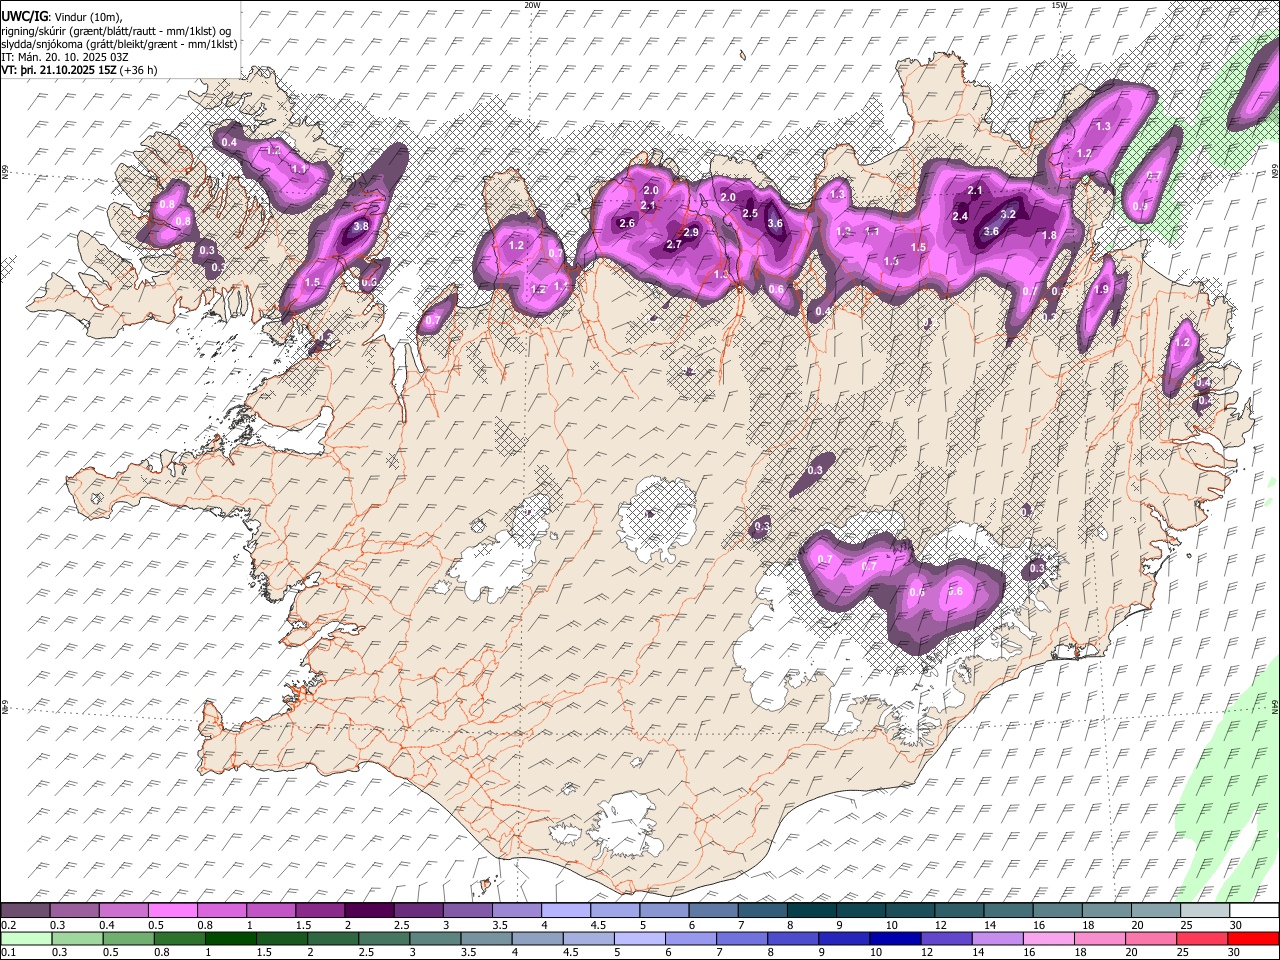Click the 3.2 snowfall value label
This screenshot has height=960, width=1280.
point(1008,214)
